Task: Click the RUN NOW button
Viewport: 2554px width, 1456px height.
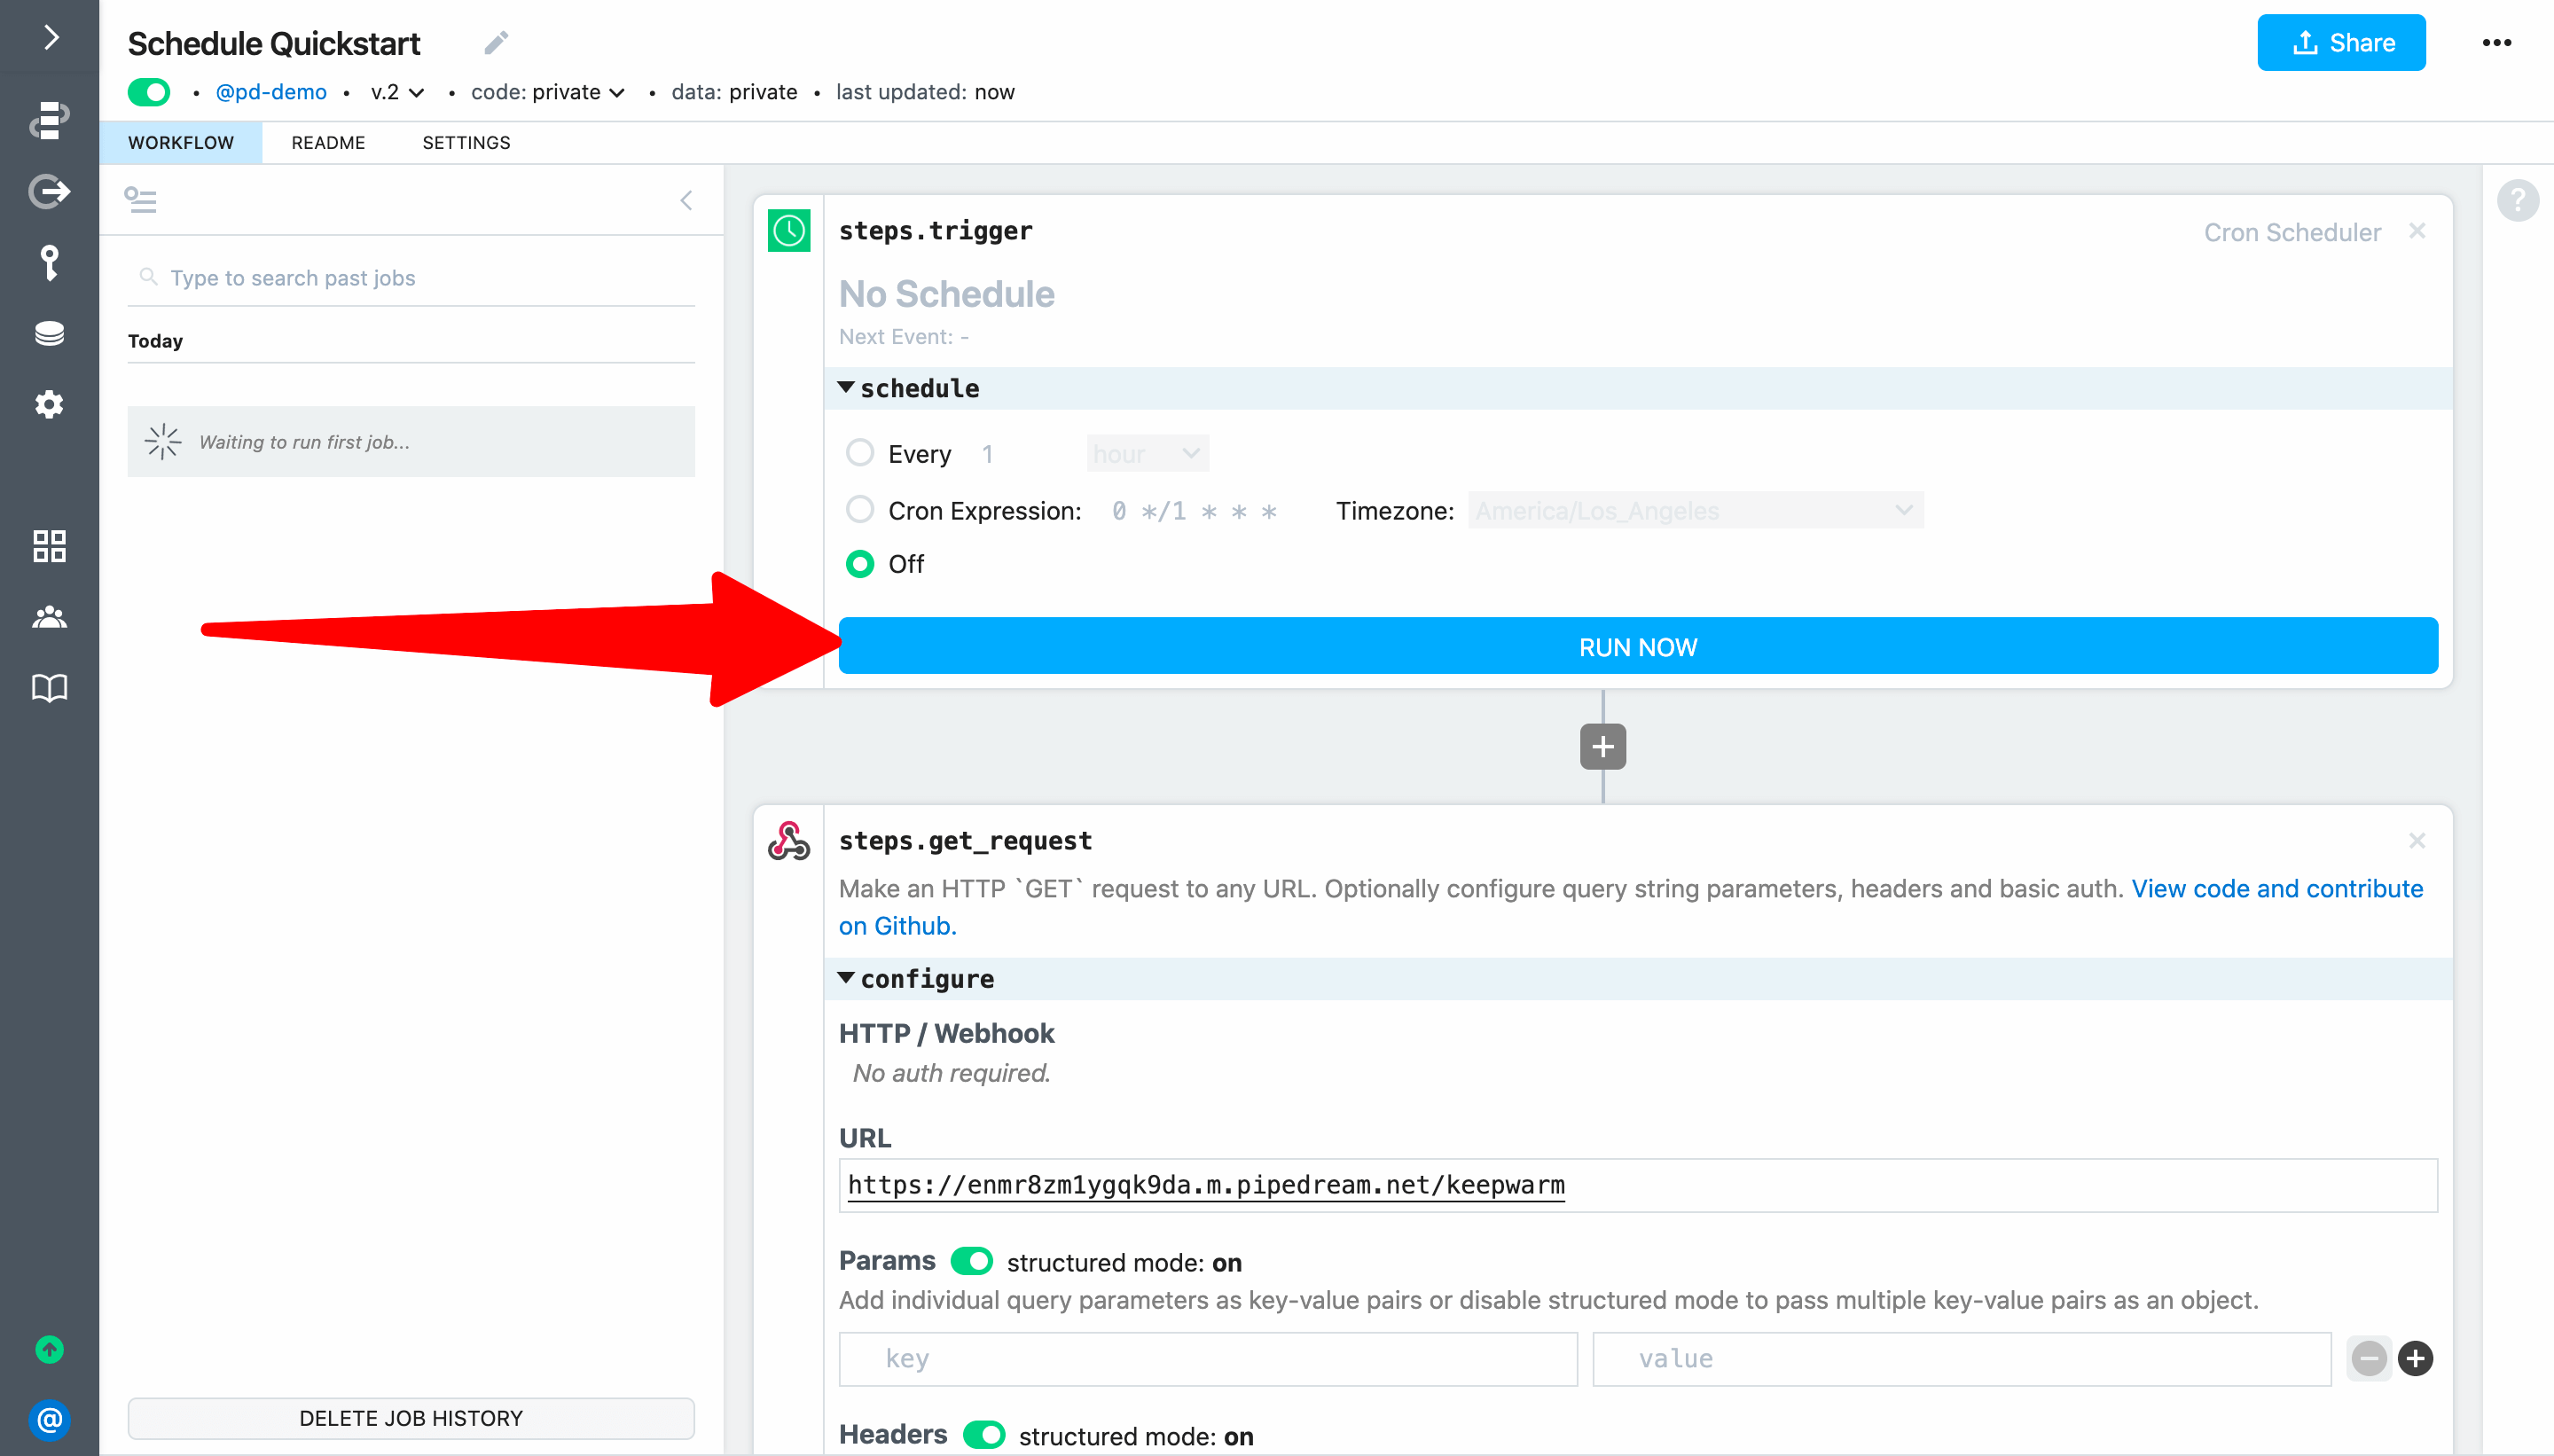Action: point(1638,647)
